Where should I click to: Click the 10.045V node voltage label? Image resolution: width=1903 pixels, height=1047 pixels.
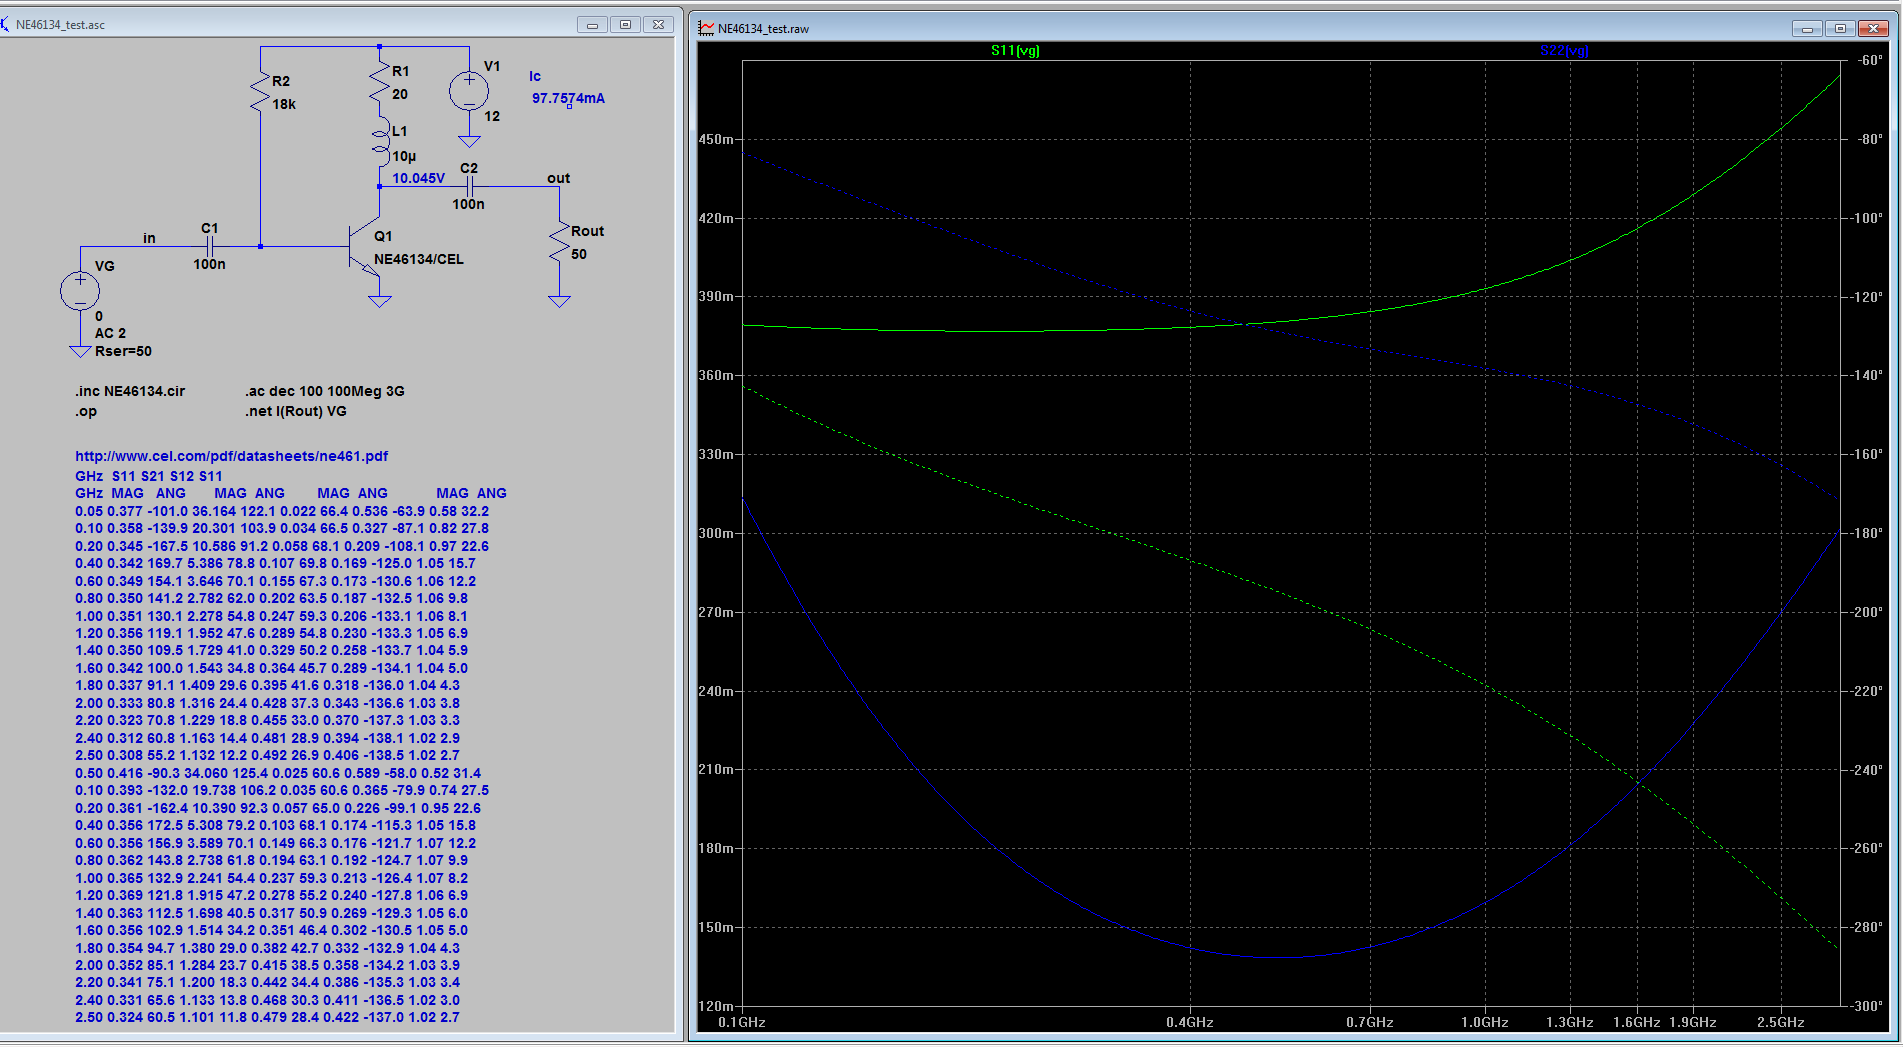coord(418,178)
